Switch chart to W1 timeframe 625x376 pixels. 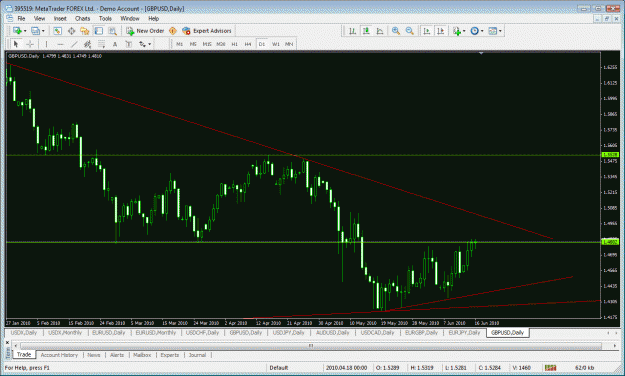tap(275, 44)
